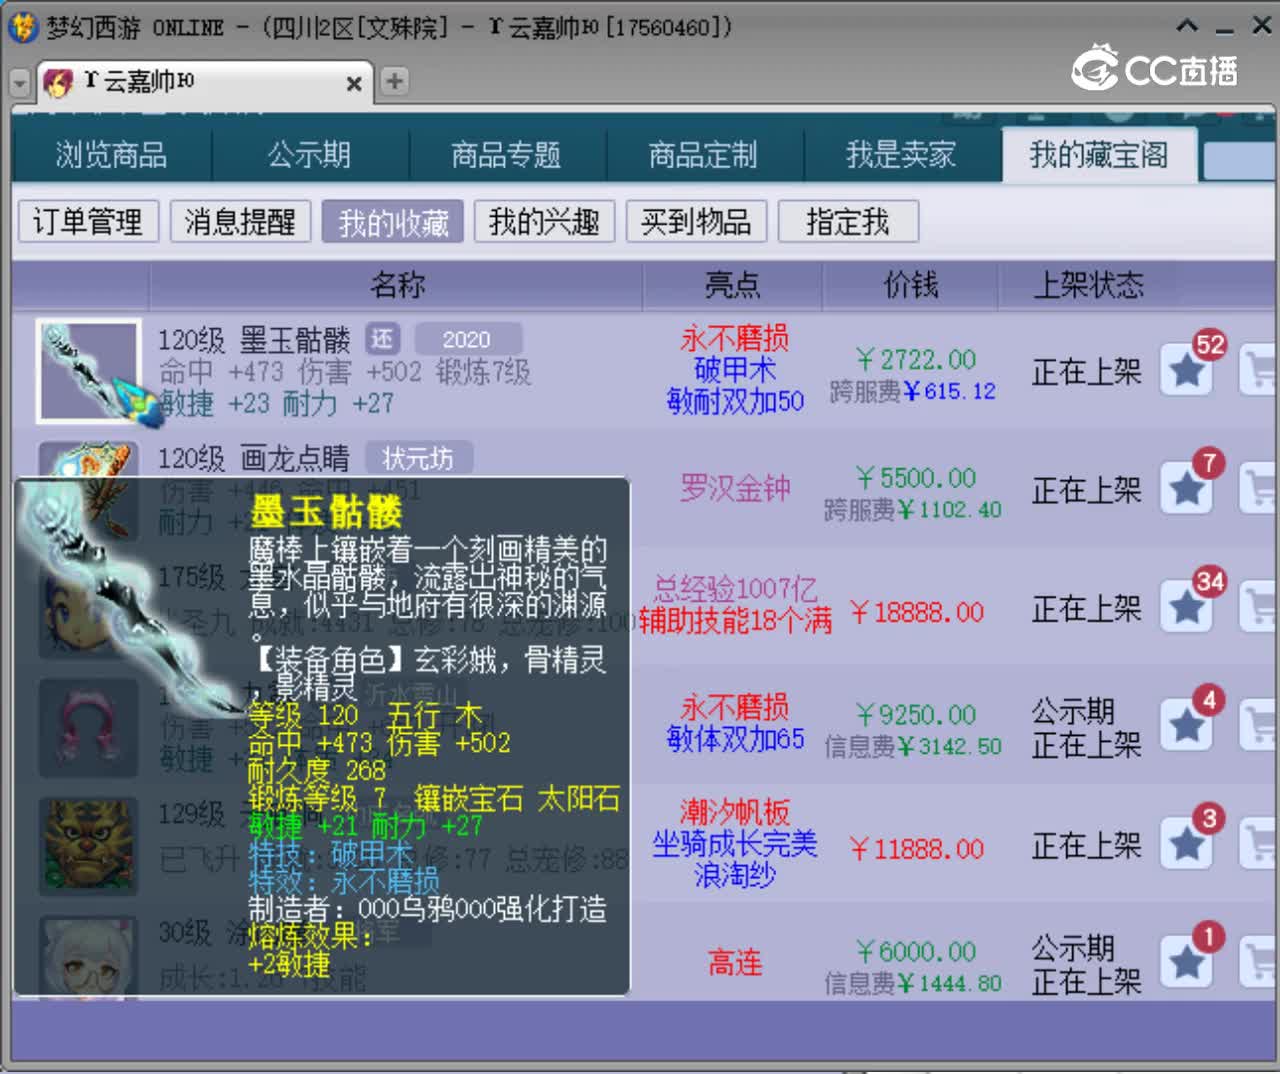Add the ¥9250.00 item to cart

pos(1258,726)
